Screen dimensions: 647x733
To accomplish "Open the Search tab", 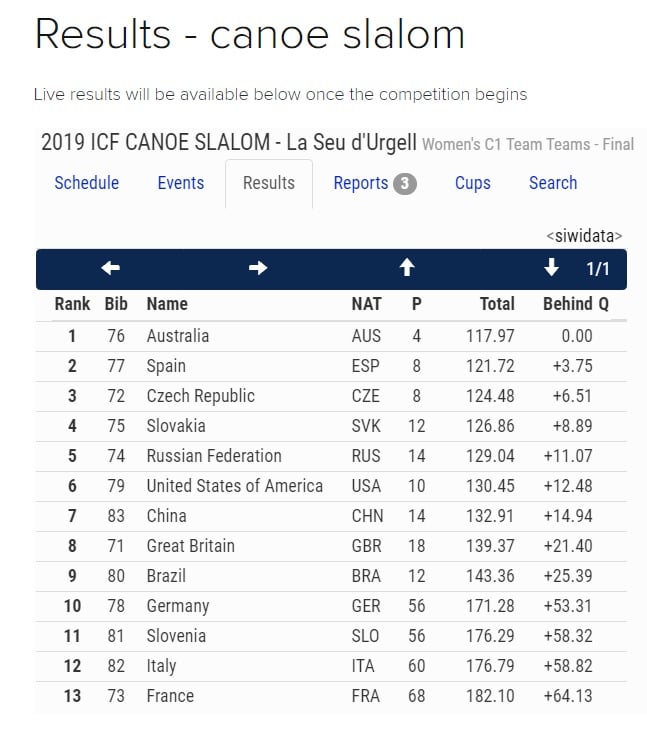I will 553,183.
